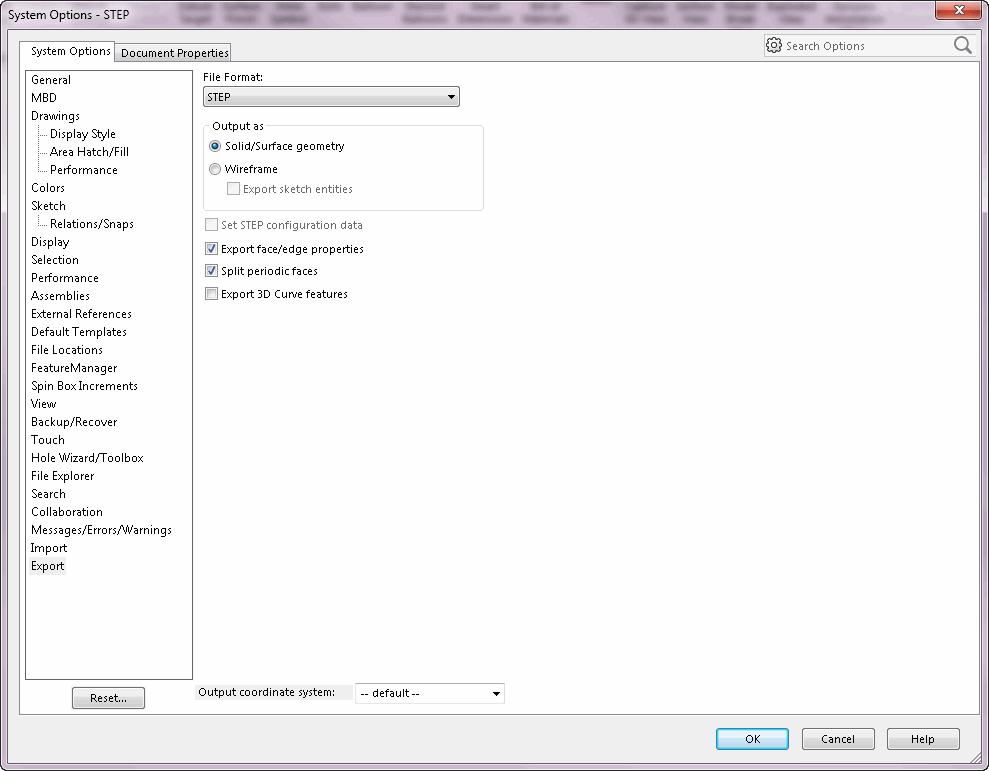Open the Output coordinate system dropdown
989x771 pixels.
tap(430, 693)
